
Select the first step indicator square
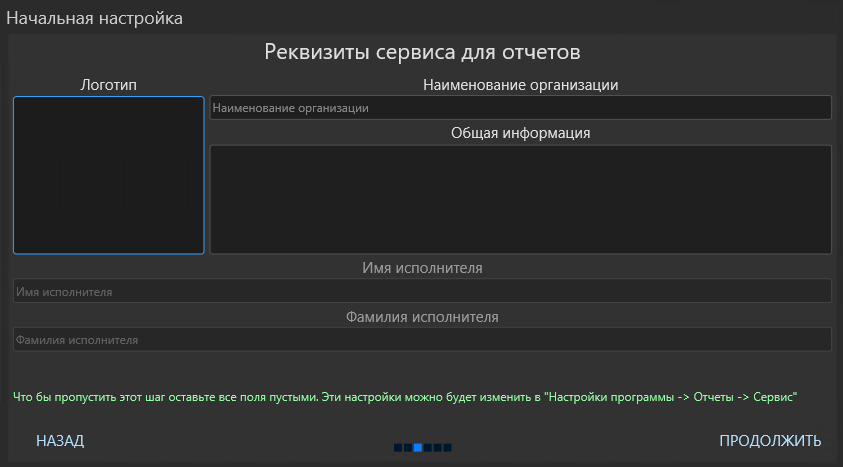pos(398,448)
